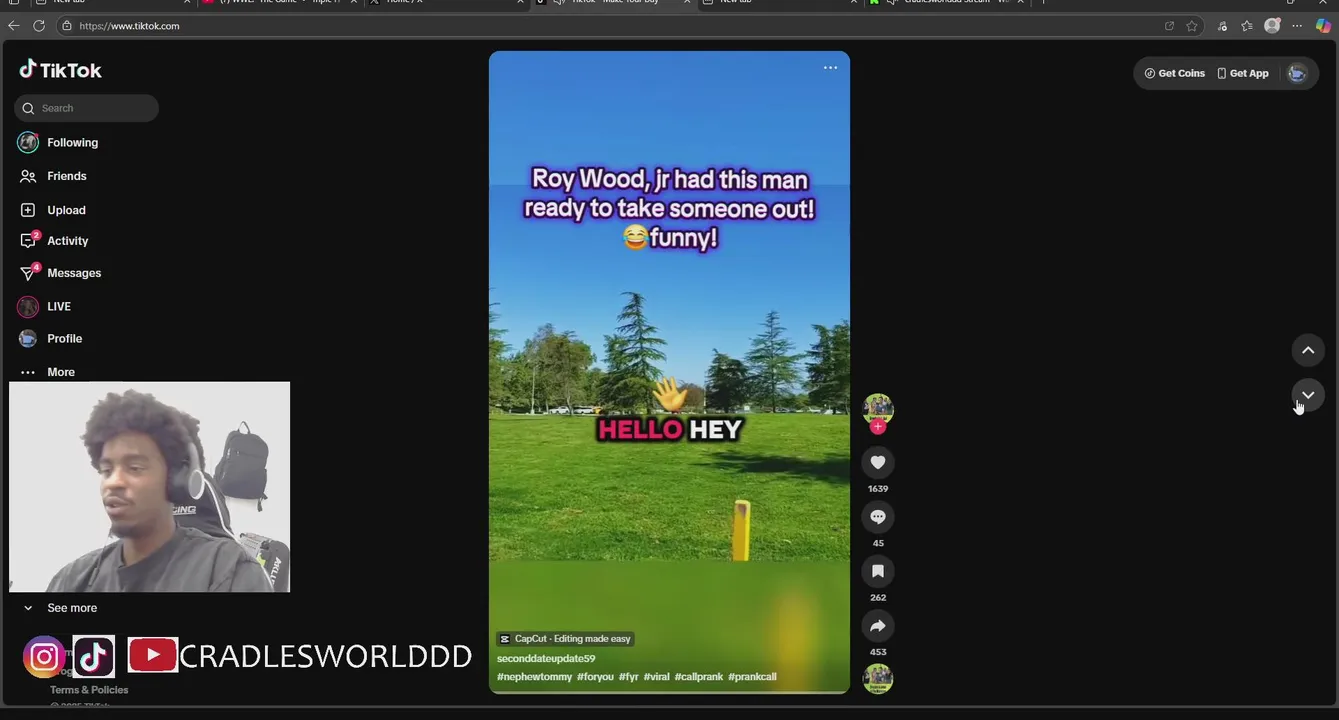Open account avatar at top right

click(x=1297, y=73)
